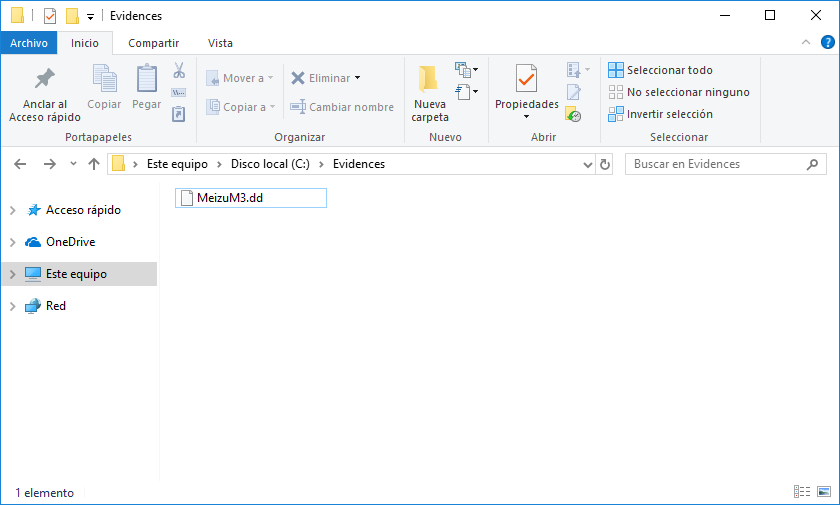Screen dimensions: 840x505
Task: Open the ribbon help question mark icon
Action: (x=827, y=42)
